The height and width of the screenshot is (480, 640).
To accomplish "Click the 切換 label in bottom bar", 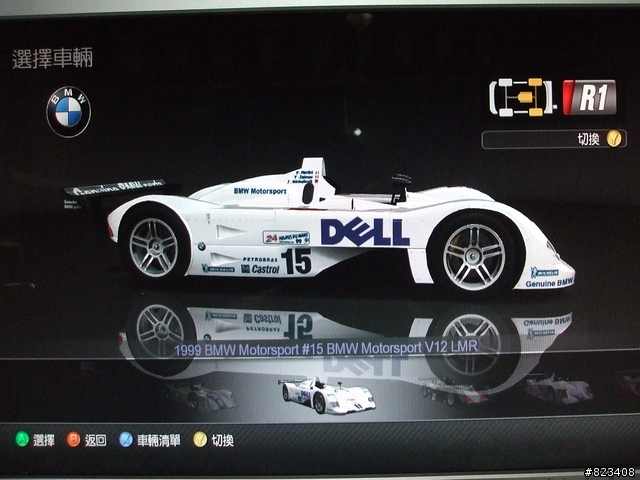I will (x=222, y=440).
